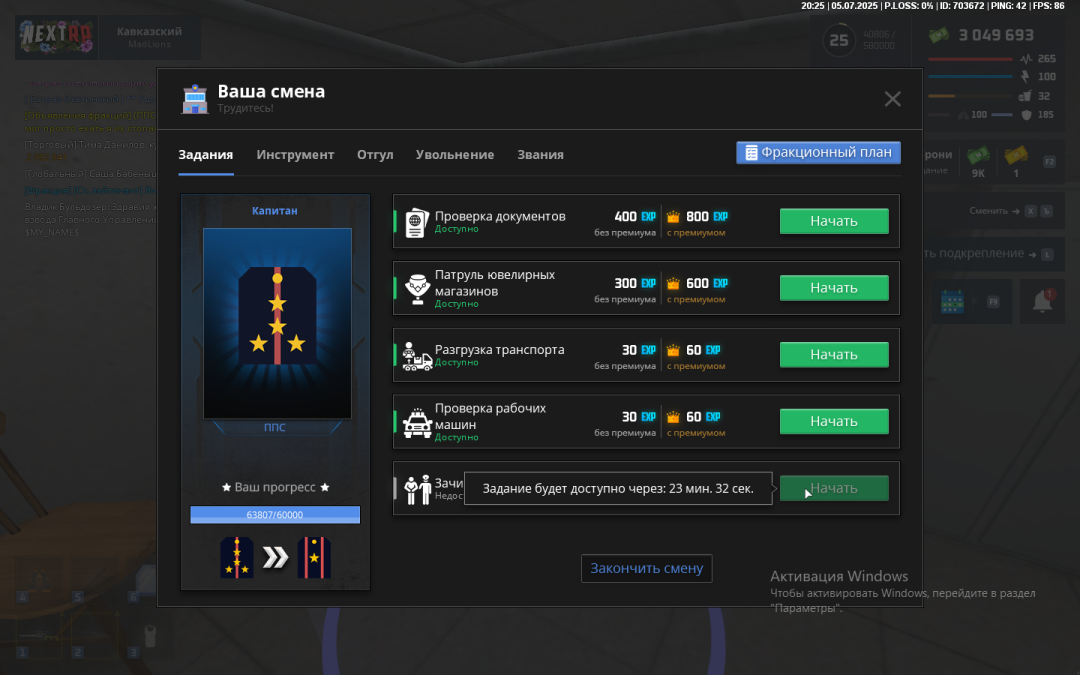The image size is (1080, 675).
Task: Click the 300 EXP reward without premium
Action: [x=635, y=283]
